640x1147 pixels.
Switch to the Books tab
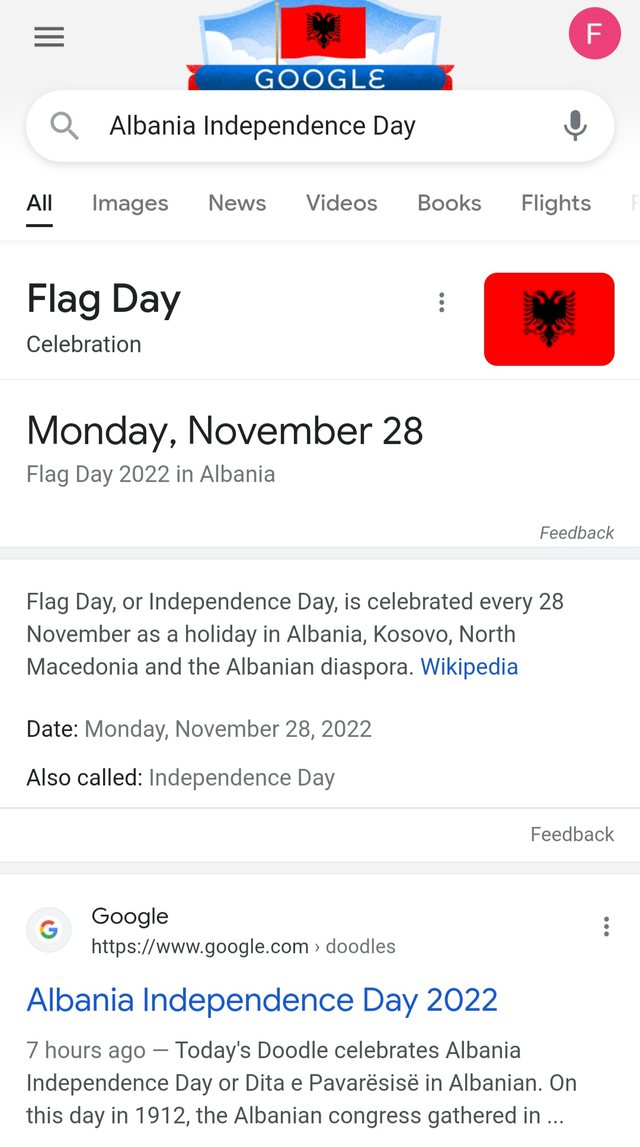(449, 203)
